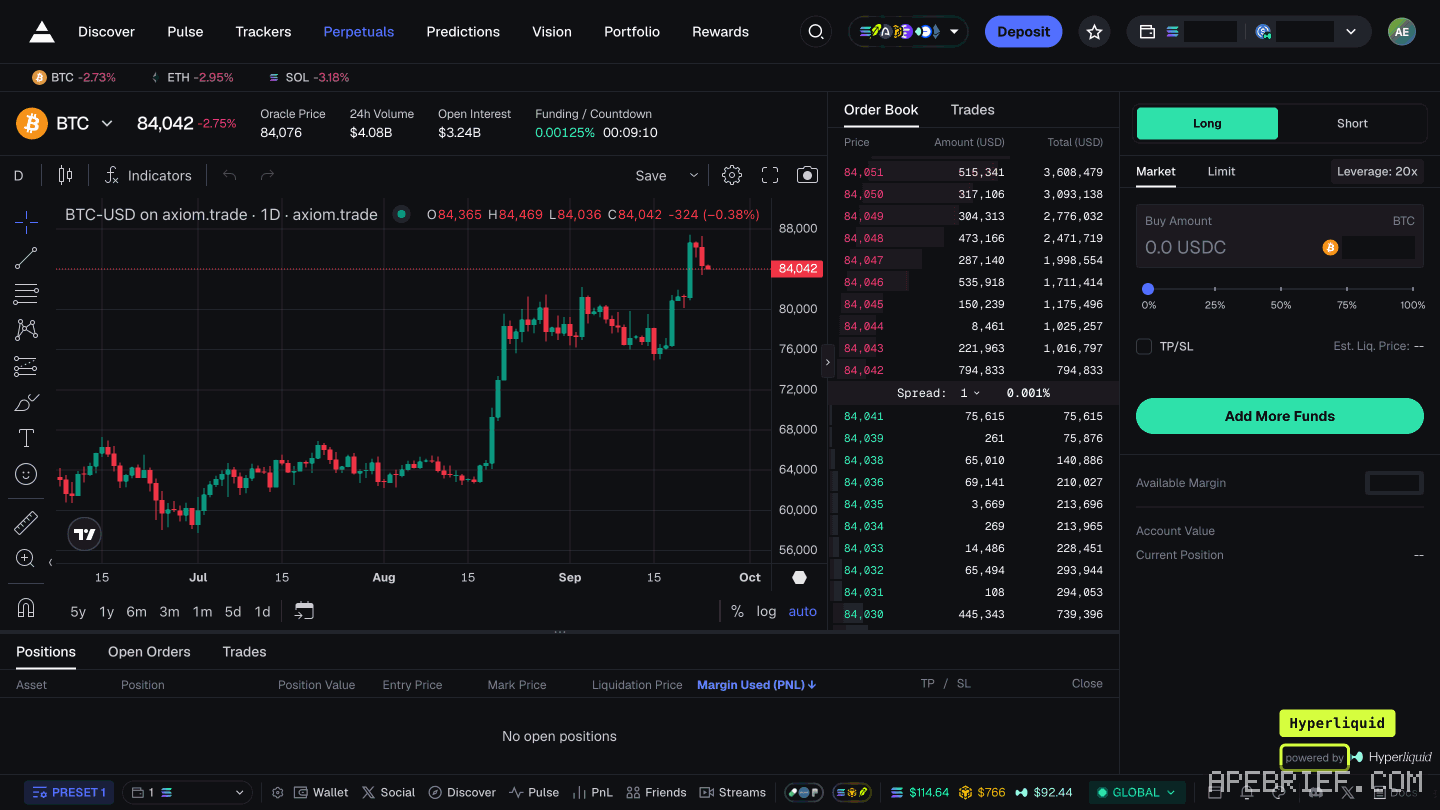Click the buy amount slider handle
1440x810 pixels.
click(1148, 289)
